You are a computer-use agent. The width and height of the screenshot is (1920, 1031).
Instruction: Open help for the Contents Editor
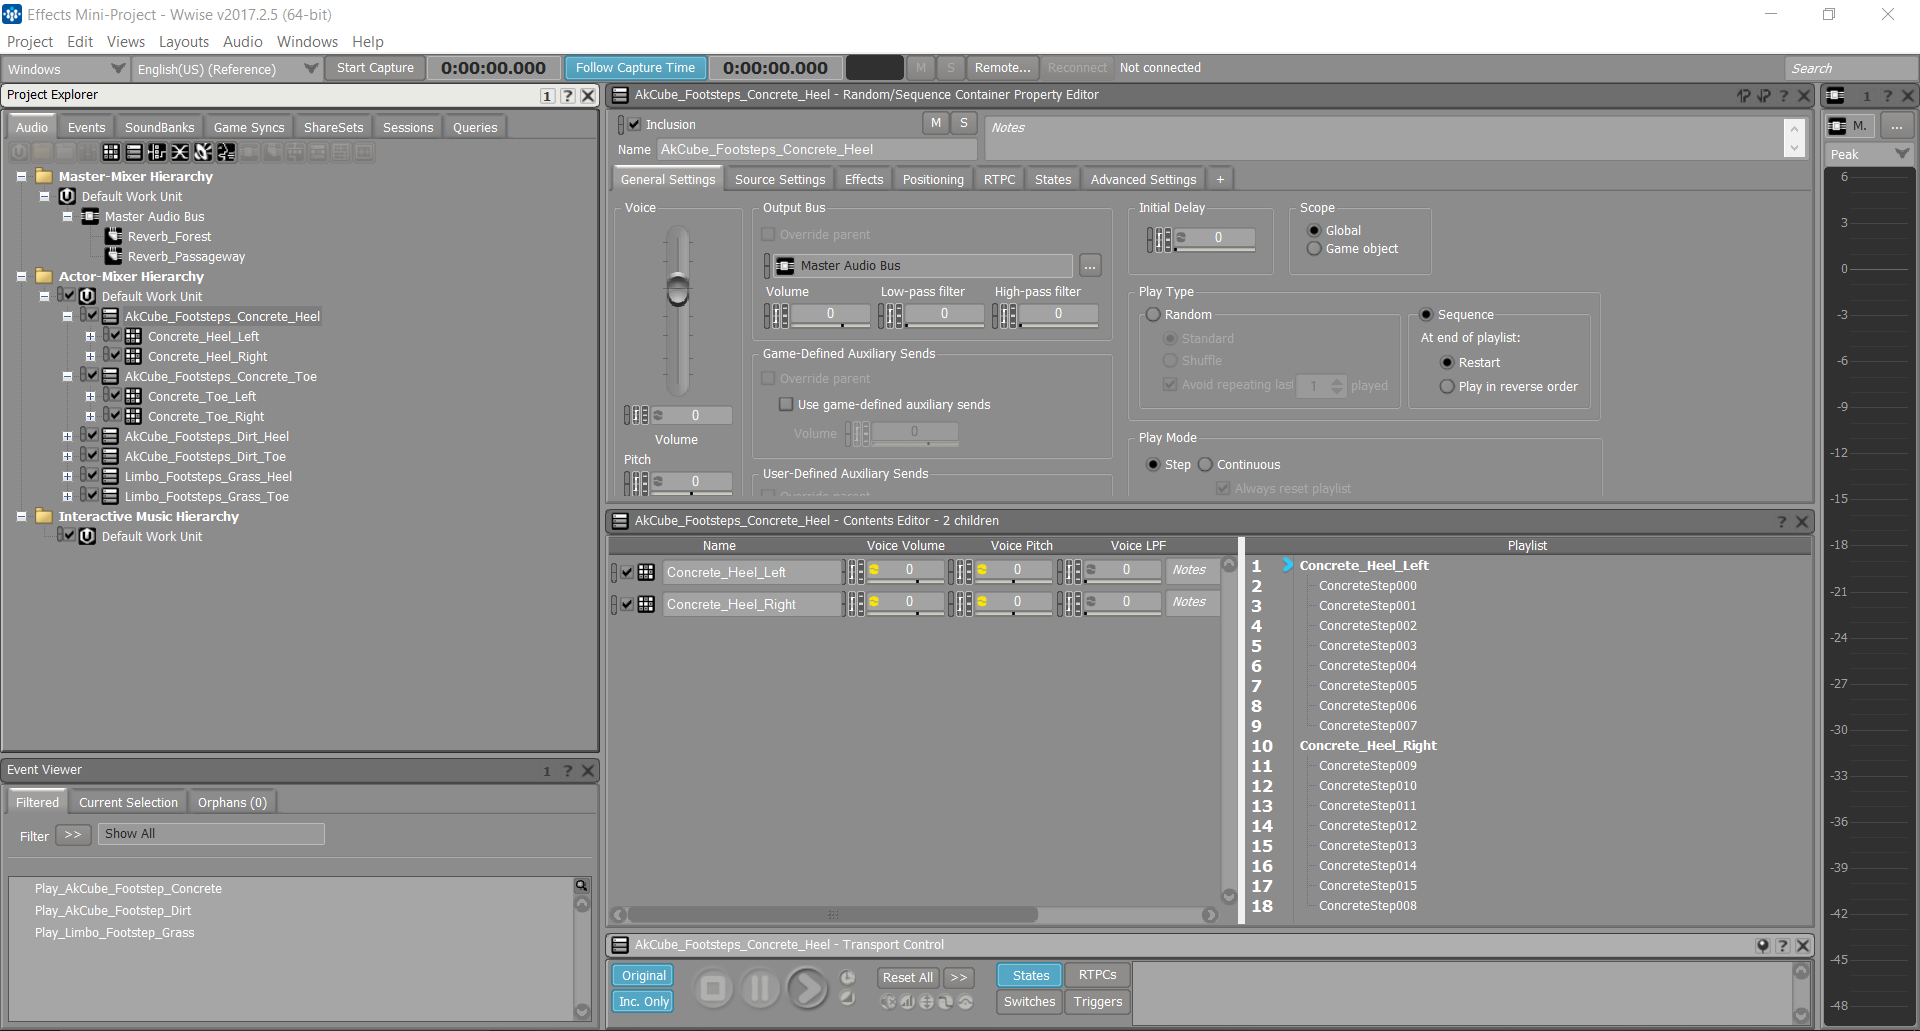[x=1782, y=522]
